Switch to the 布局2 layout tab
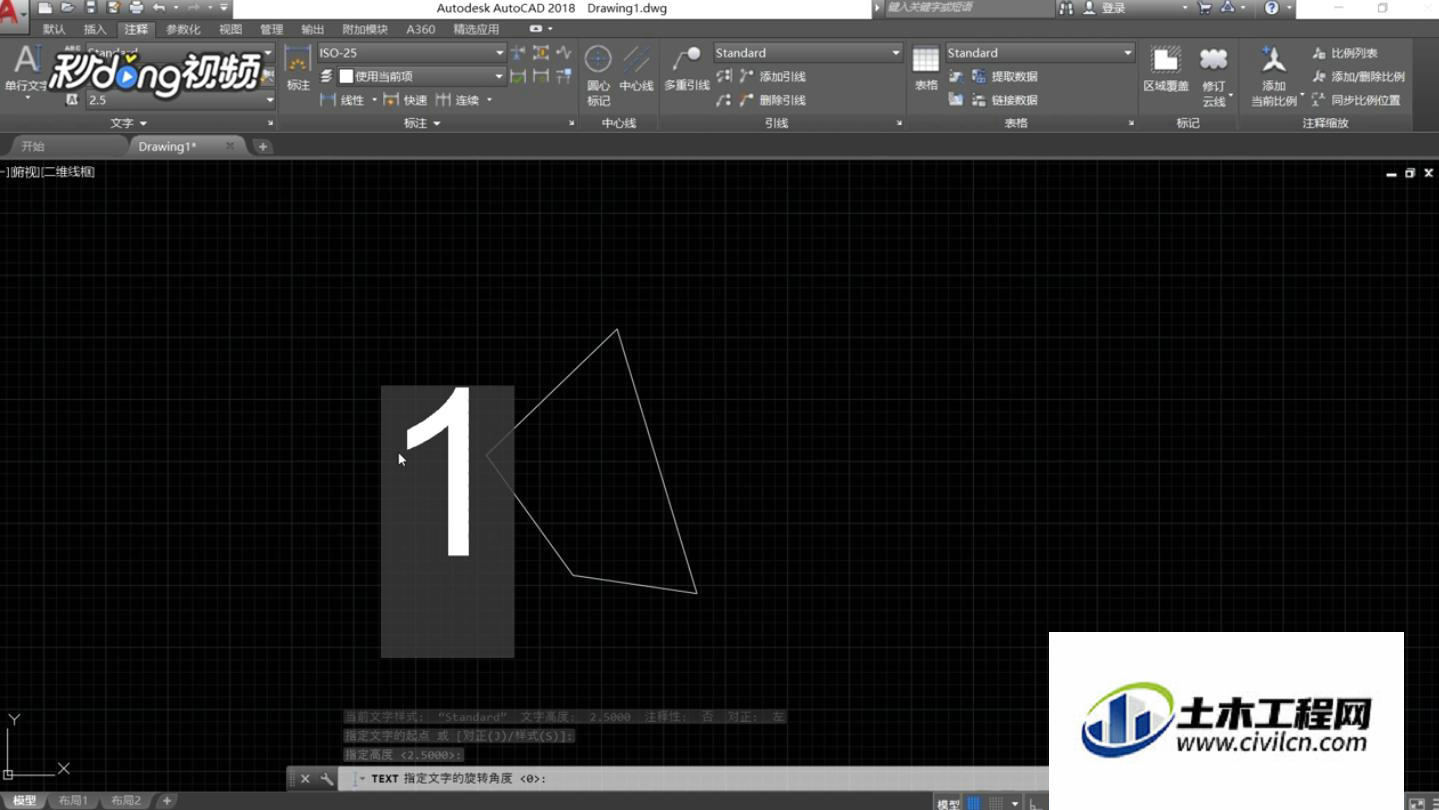Screen dimensions: 1439x810 coord(125,801)
